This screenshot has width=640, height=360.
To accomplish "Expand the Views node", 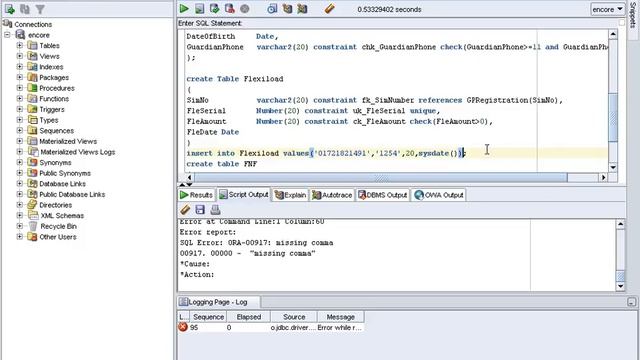I will pyautogui.click(x=20, y=56).
